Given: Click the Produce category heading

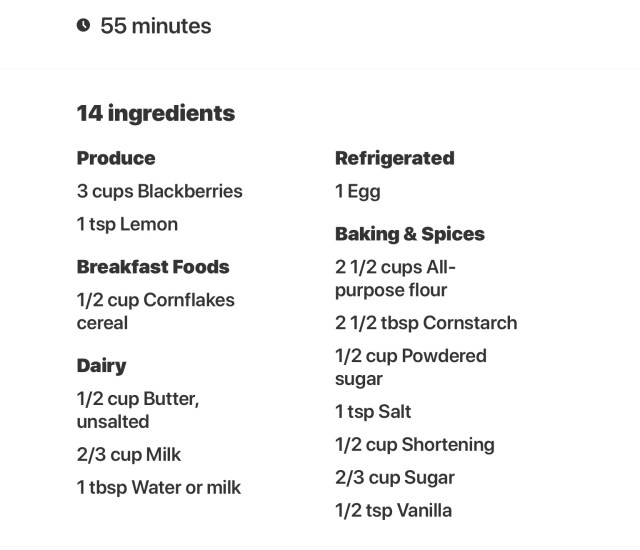Looking at the screenshot, I should click(x=116, y=158).
